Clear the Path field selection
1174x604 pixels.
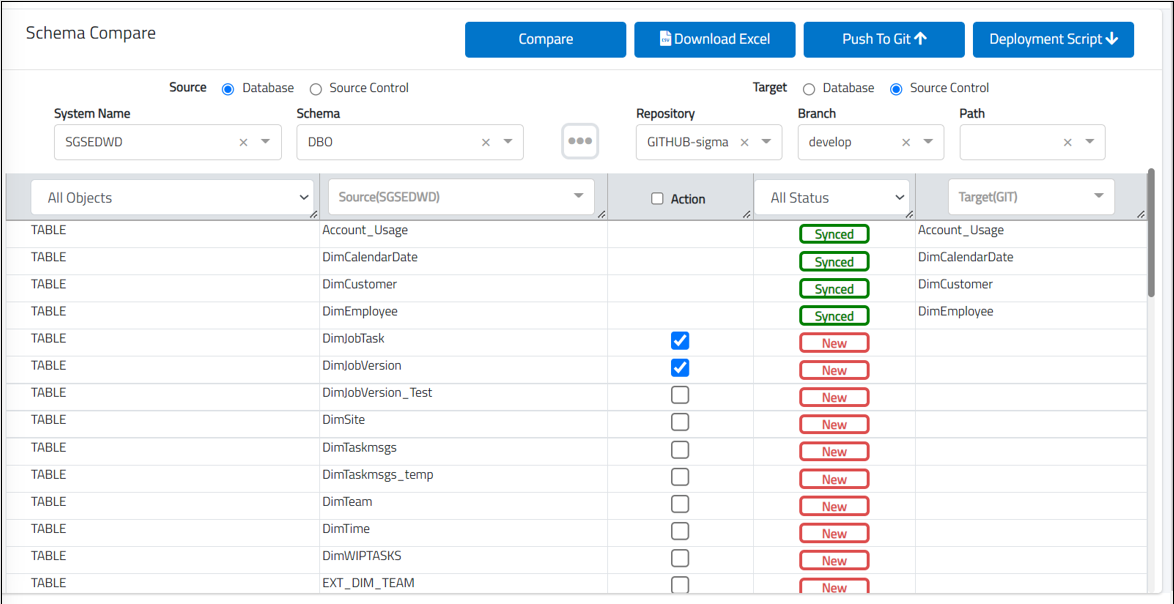click(1068, 142)
